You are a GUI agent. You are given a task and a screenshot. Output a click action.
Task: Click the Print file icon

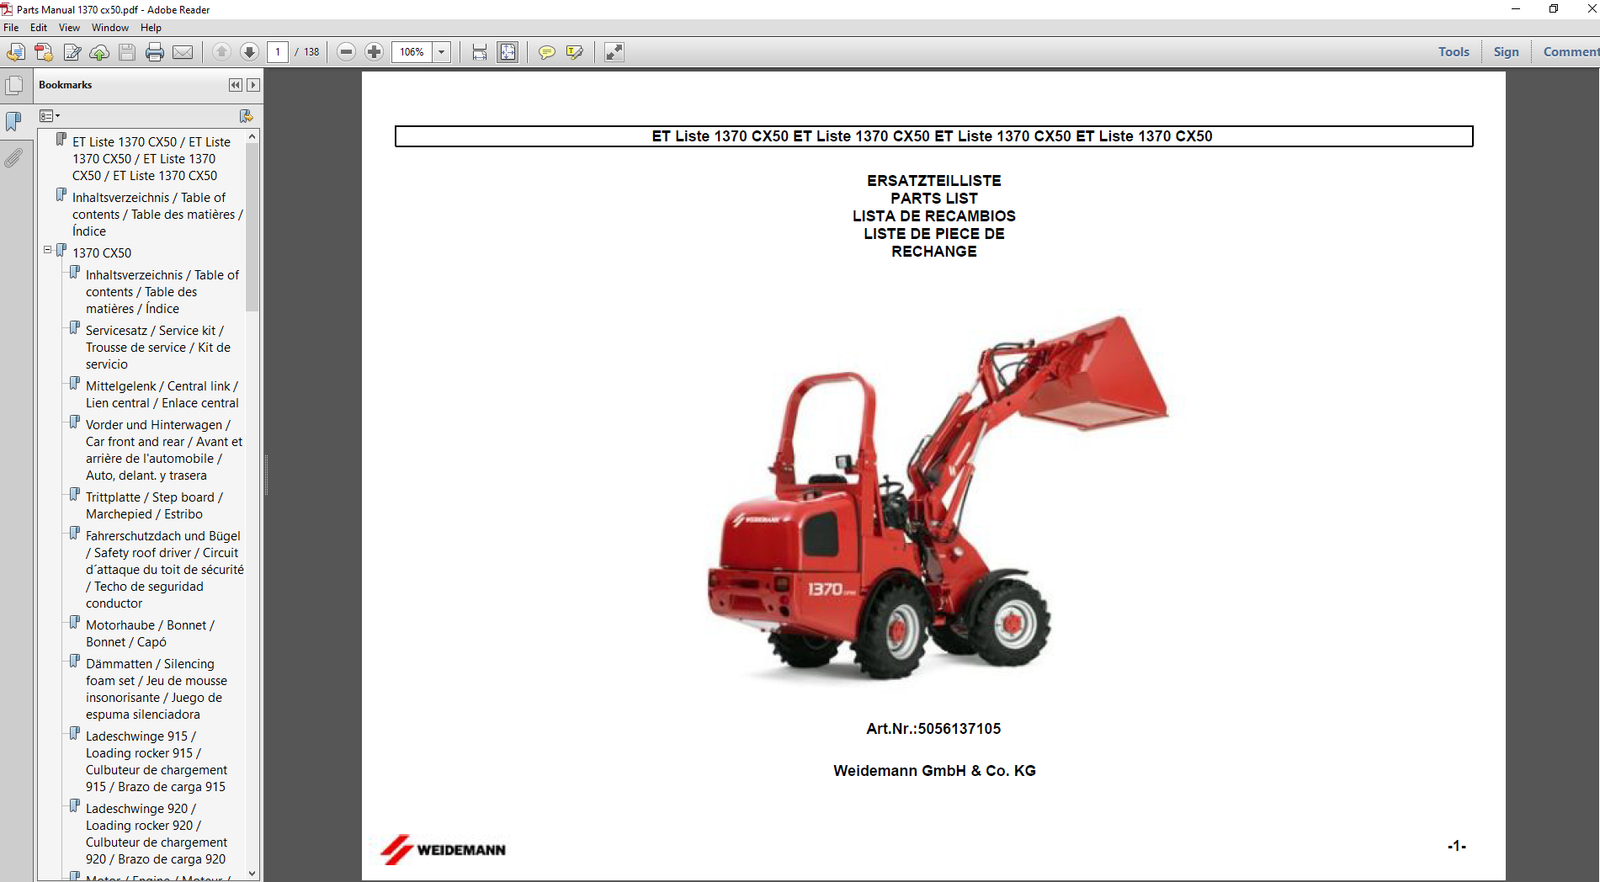tap(155, 52)
